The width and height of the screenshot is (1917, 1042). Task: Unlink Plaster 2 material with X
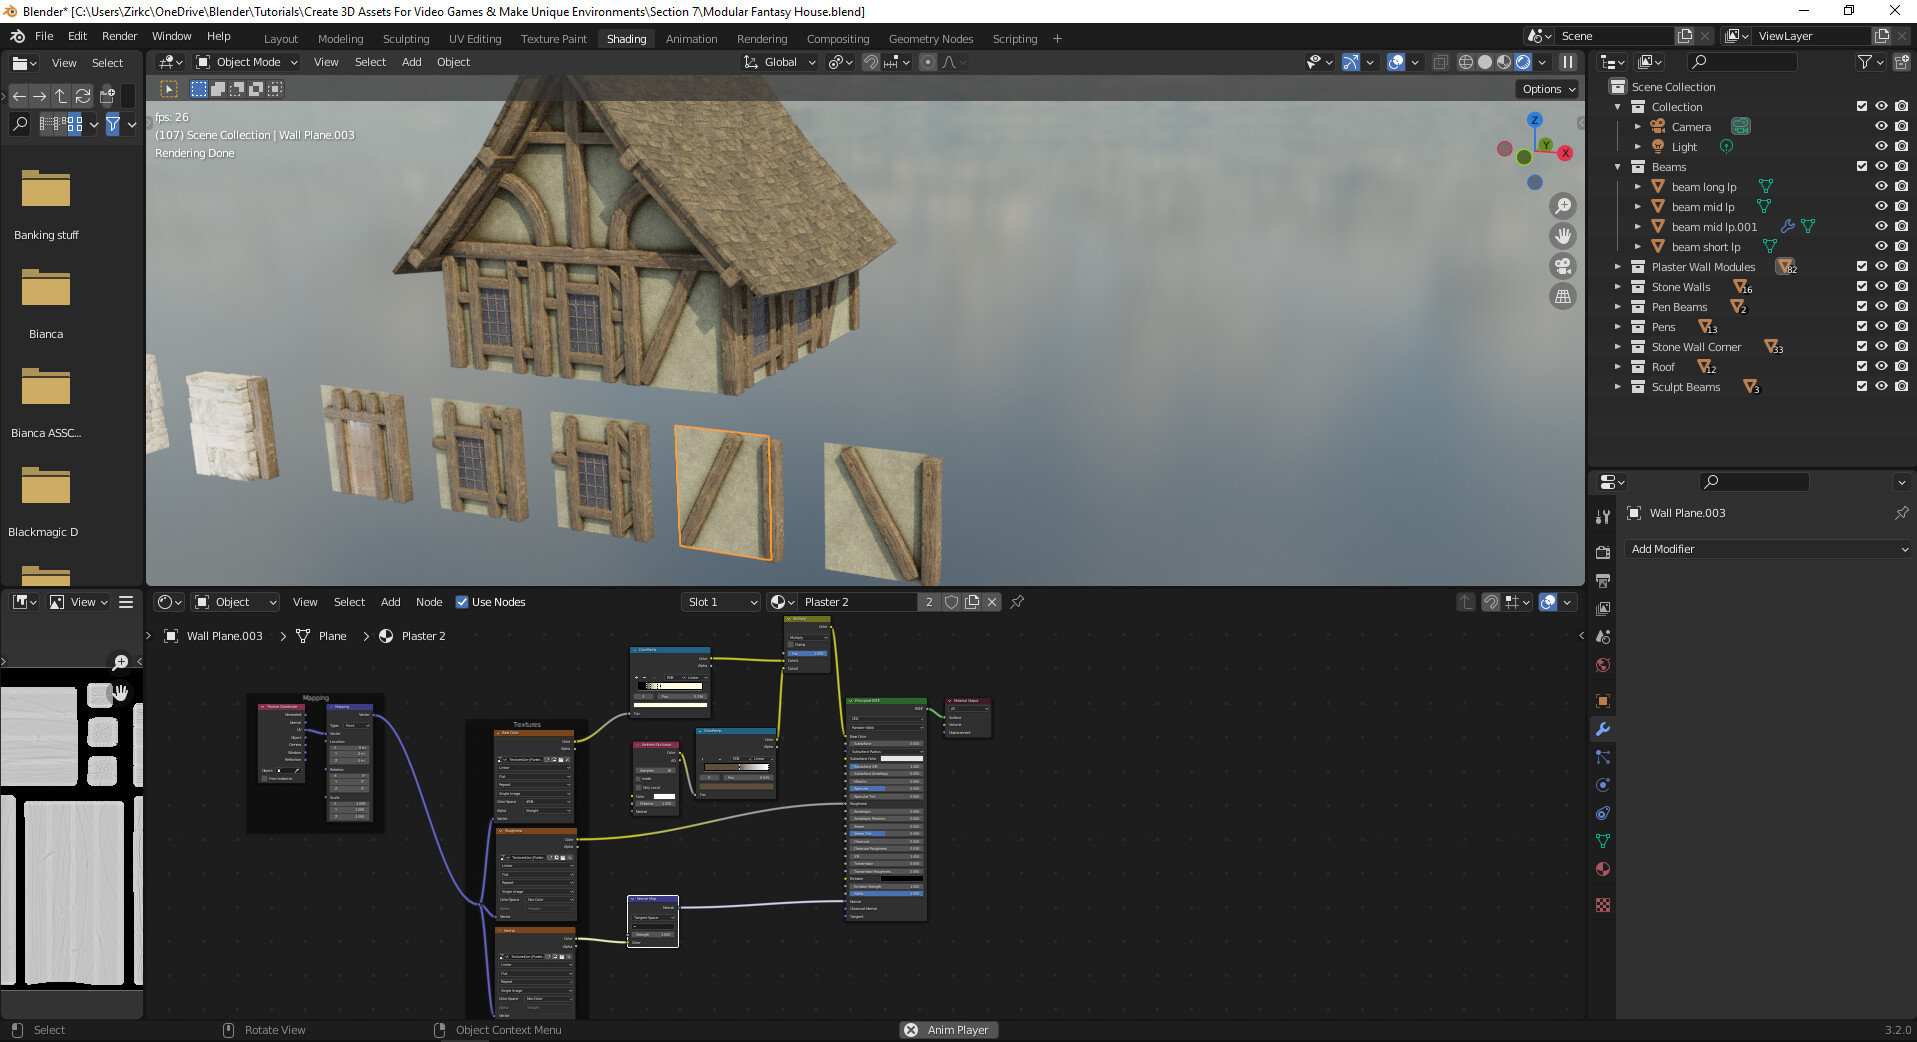(x=992, y=602)
